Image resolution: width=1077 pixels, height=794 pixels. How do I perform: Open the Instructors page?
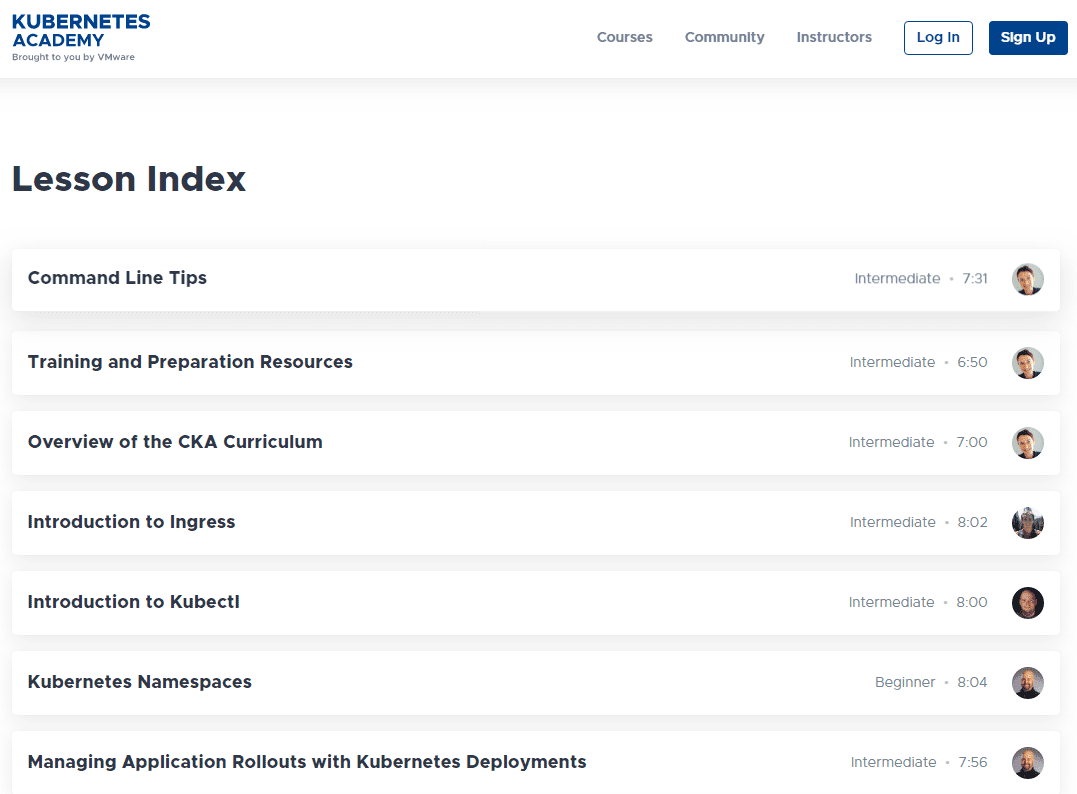pos(834,37)
